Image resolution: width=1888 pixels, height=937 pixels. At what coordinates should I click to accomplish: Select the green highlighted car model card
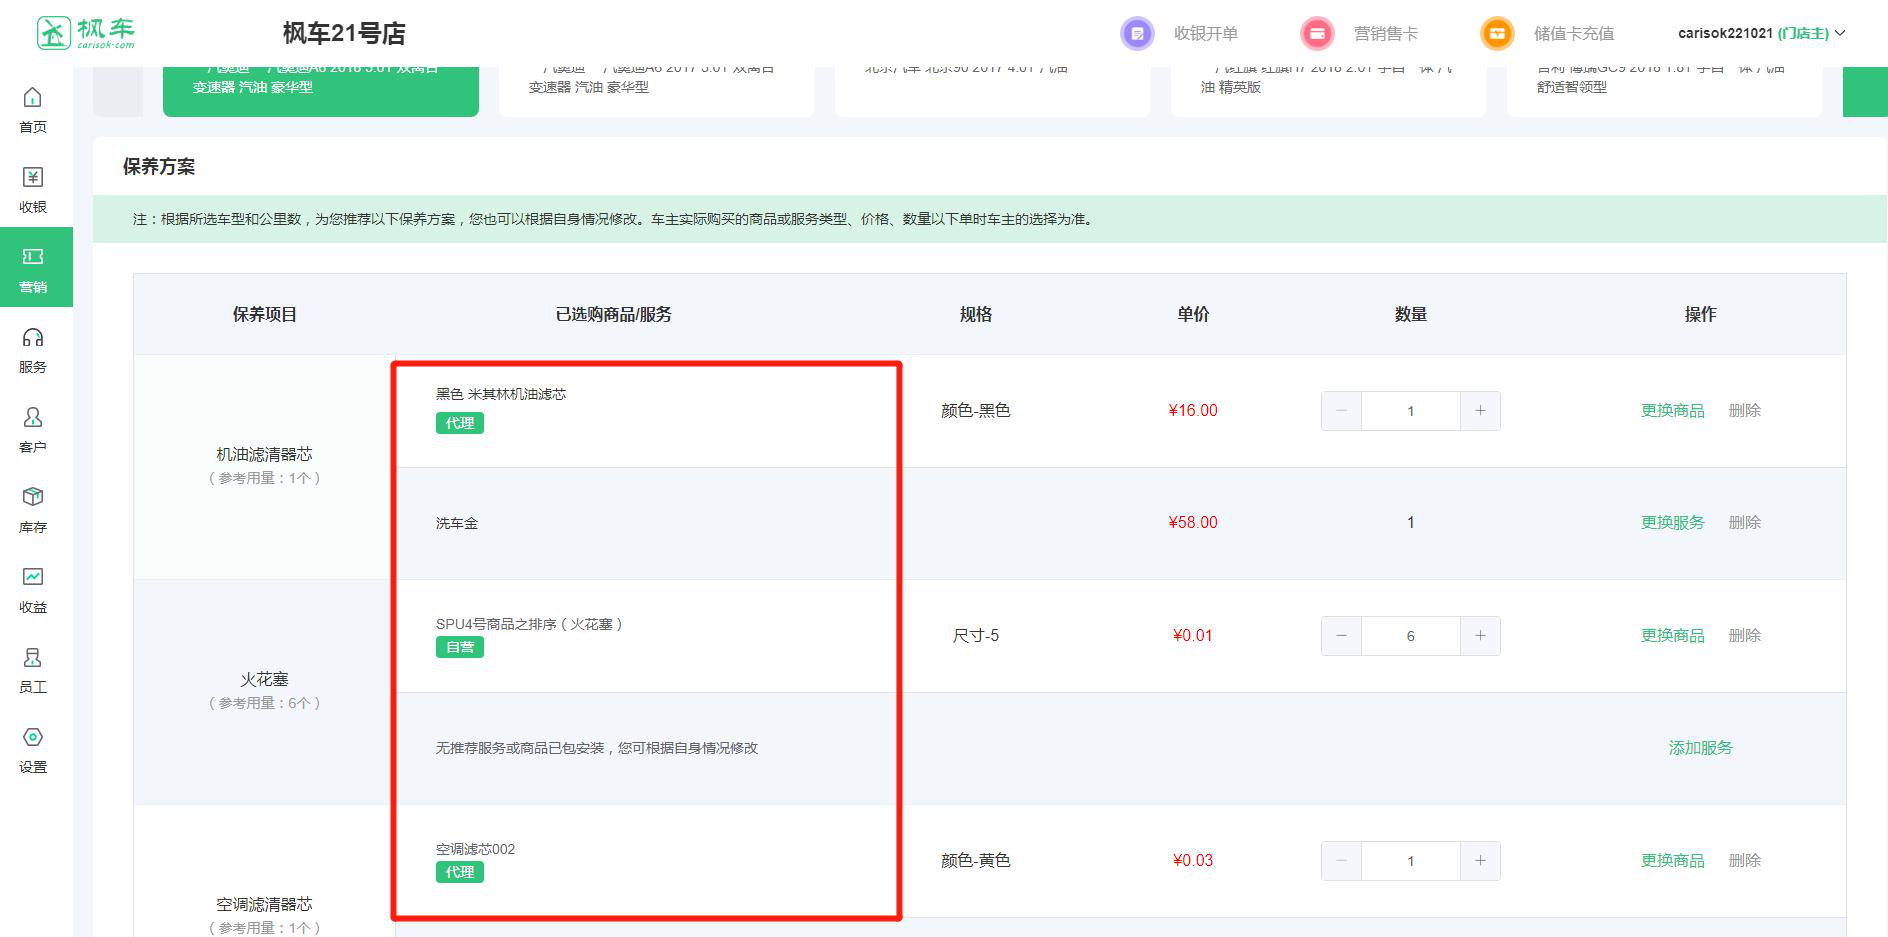point(320,91)
